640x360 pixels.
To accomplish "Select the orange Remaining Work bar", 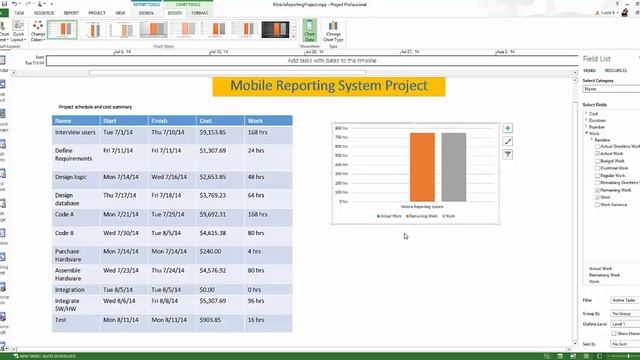I will (422, 167).
